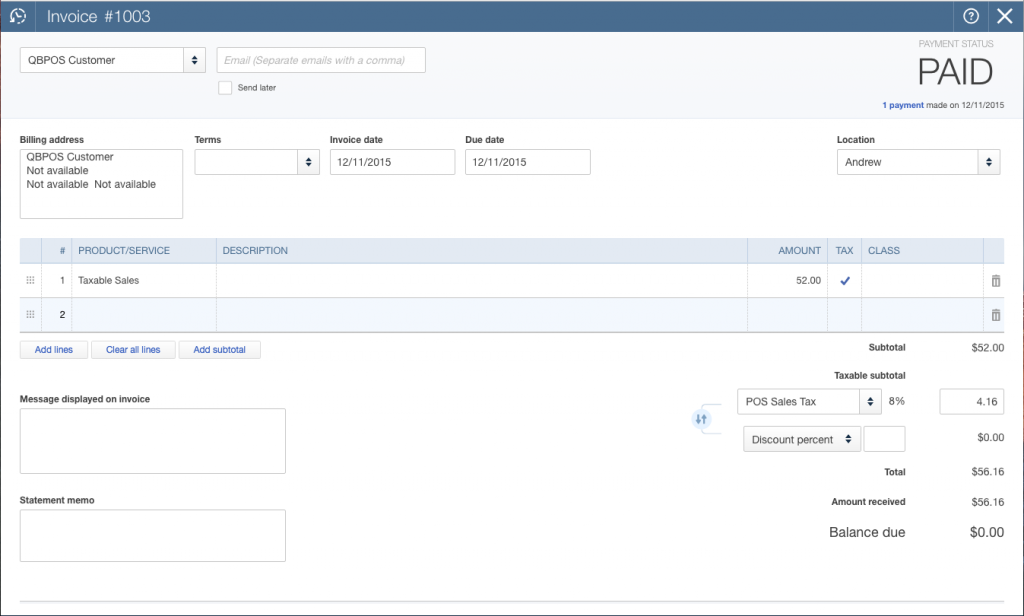Screen dimensions: 1024x616
Task: Focus the customer Email input field
Action: pyautogui.click(x=321, y=60)
